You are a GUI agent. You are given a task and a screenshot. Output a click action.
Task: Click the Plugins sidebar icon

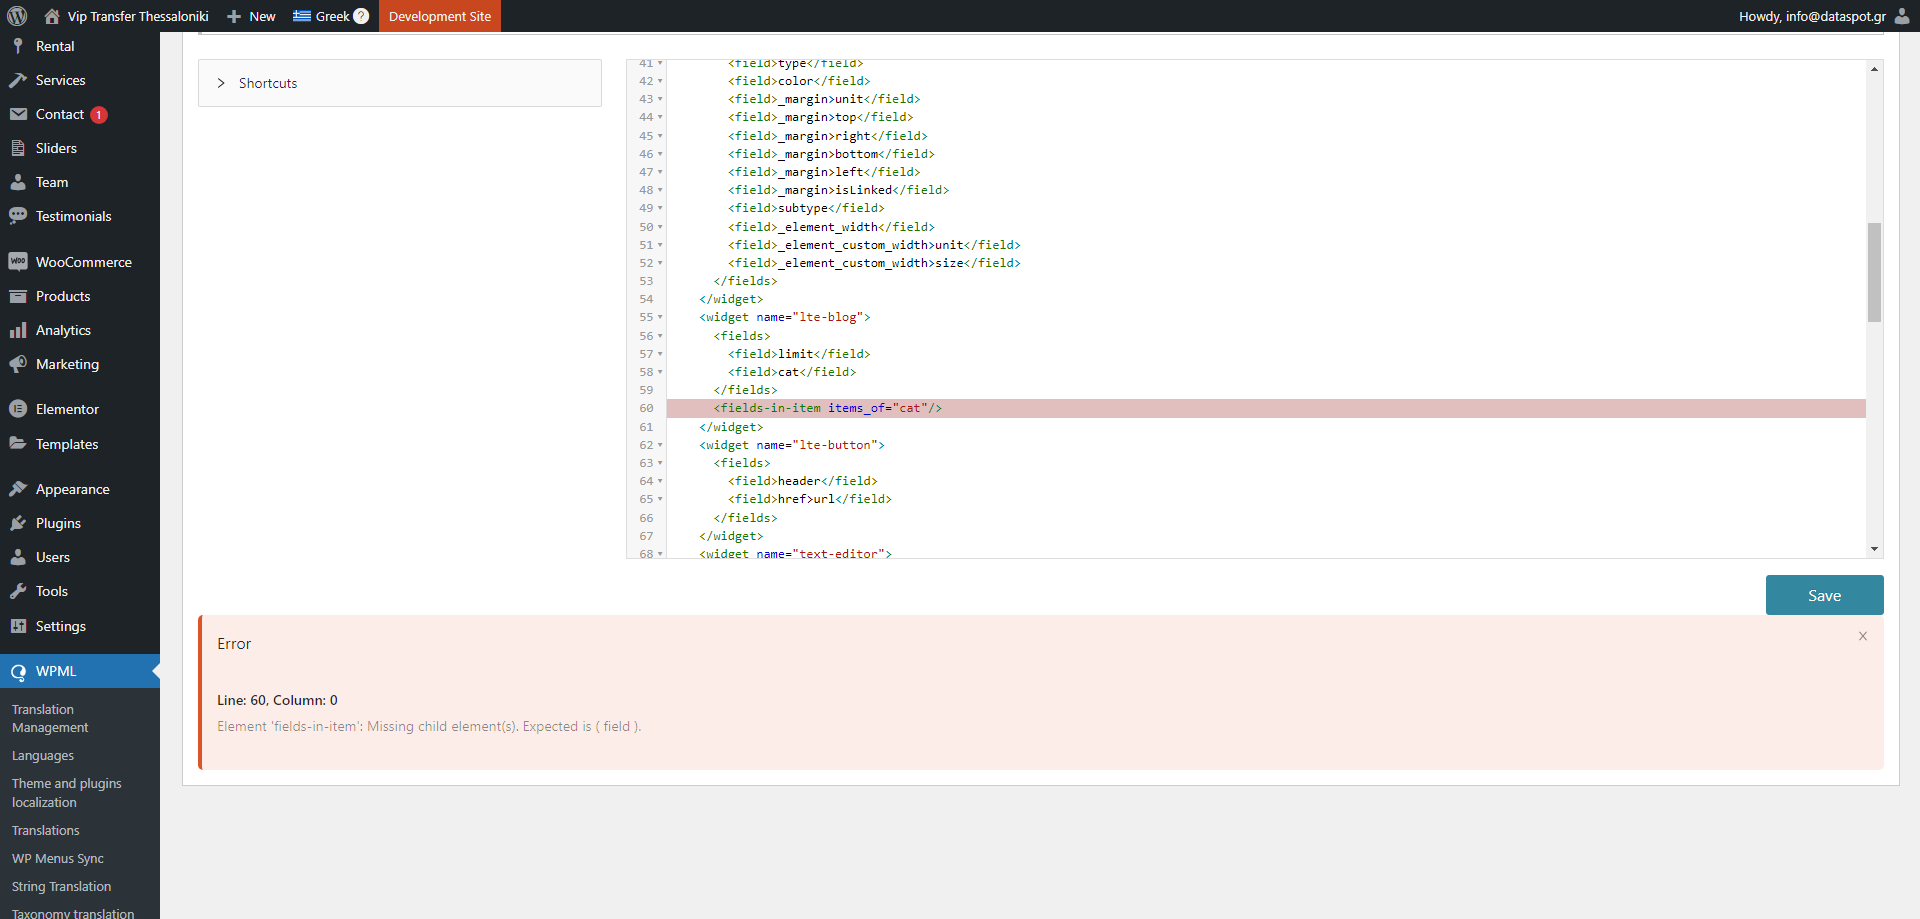point(18,523)
